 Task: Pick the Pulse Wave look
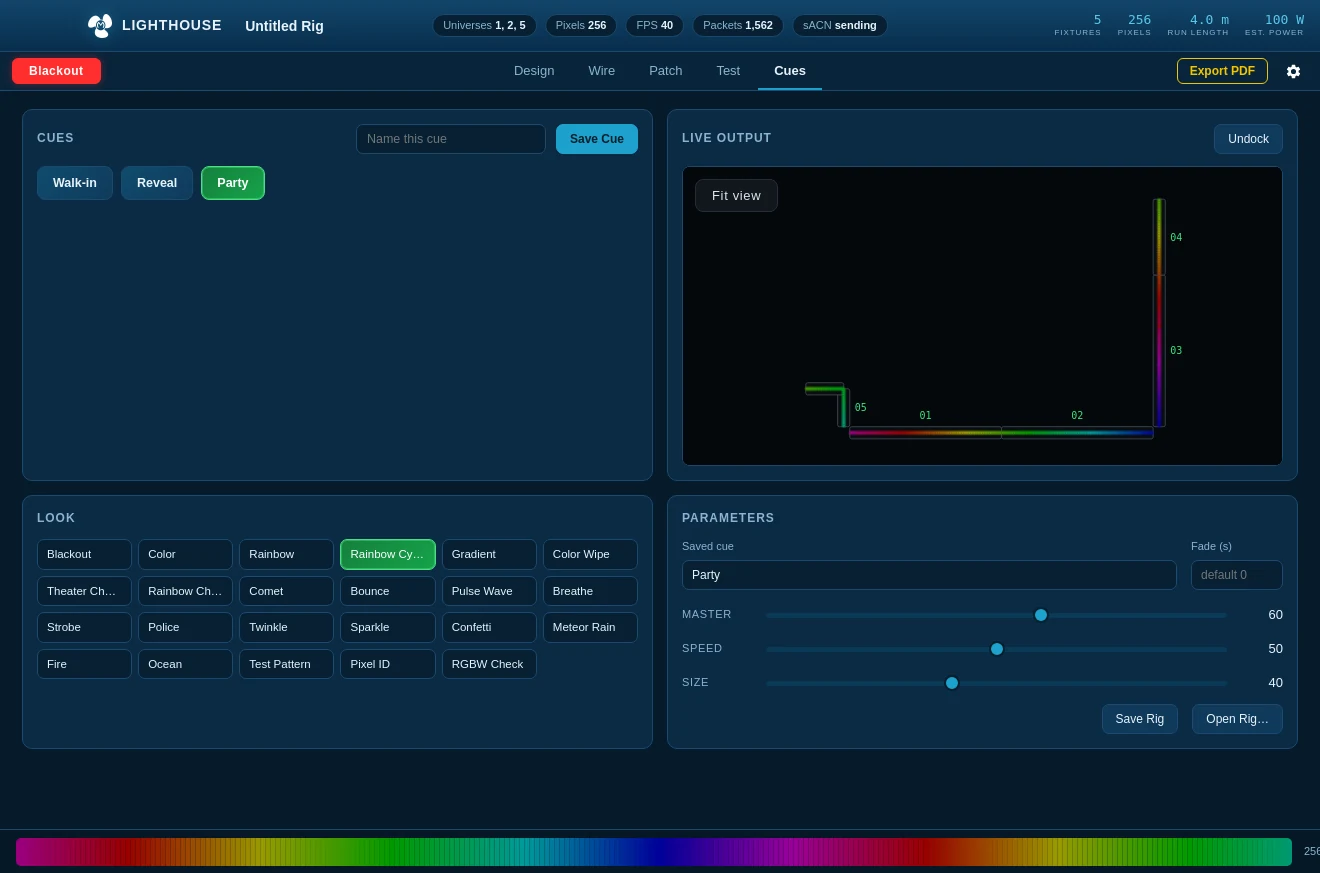[x=489, y=591]
